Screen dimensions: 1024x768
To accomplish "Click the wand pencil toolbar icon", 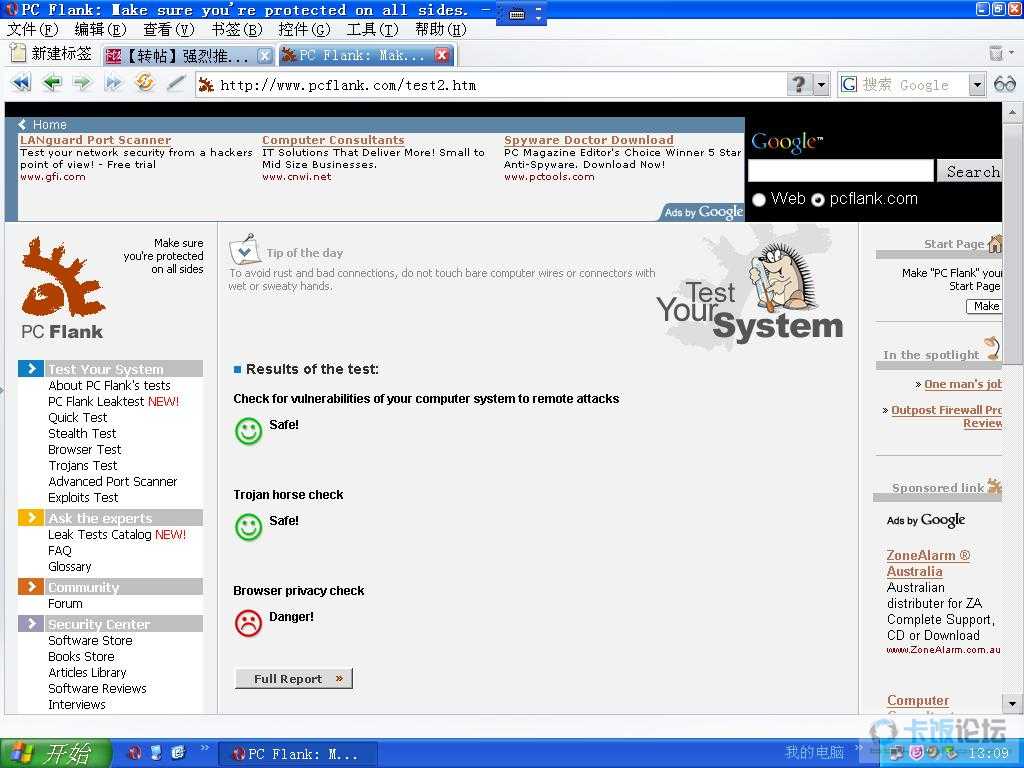I will (175, 83).
